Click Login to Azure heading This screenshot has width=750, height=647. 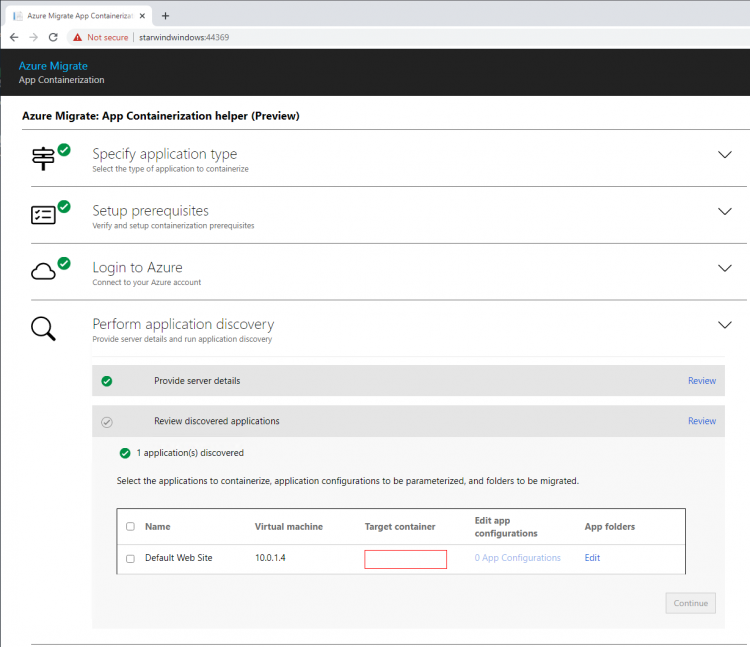coord(137,267)
